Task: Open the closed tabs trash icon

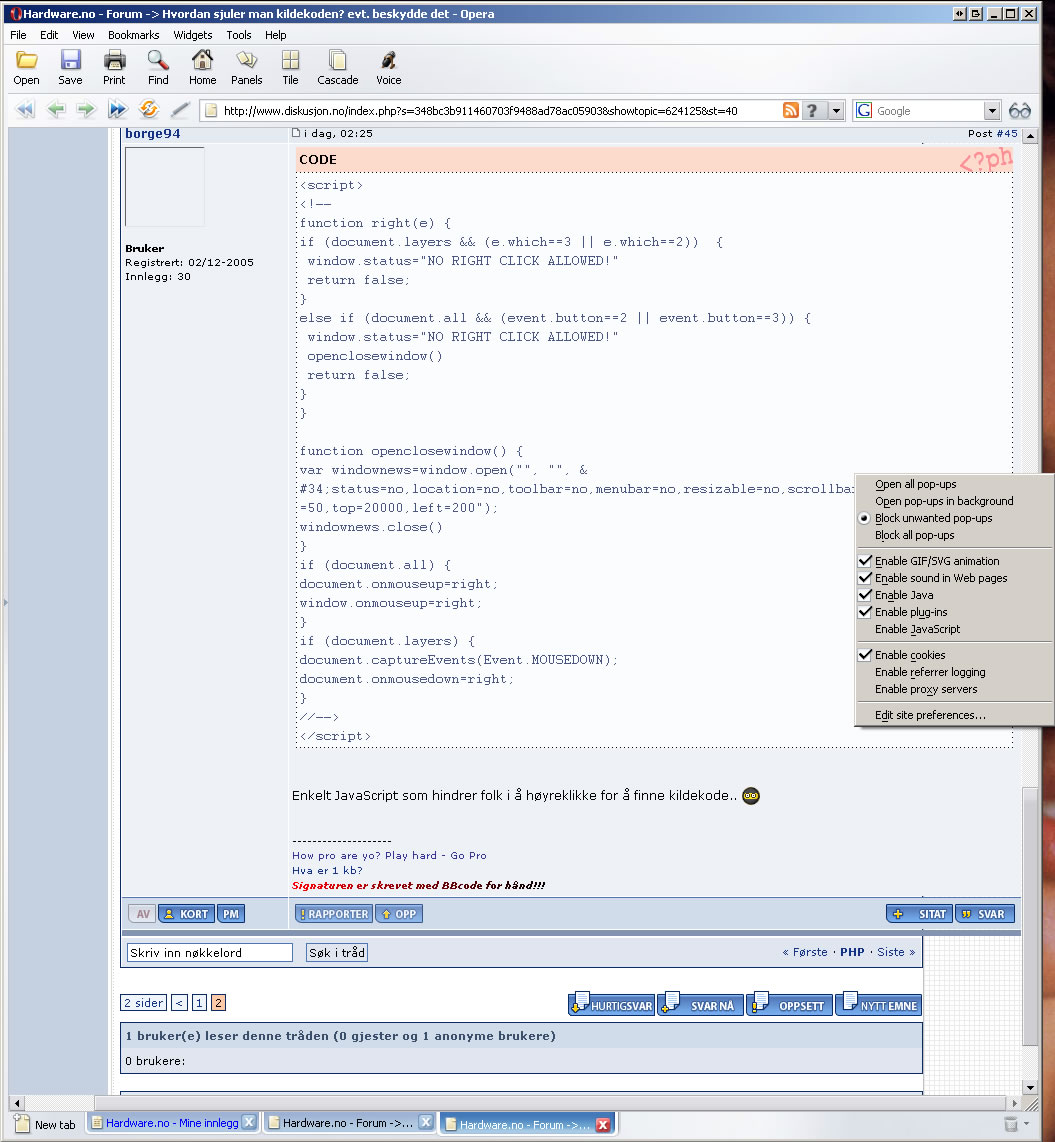Action: pyautogui.click(x=1011, y=1124)
